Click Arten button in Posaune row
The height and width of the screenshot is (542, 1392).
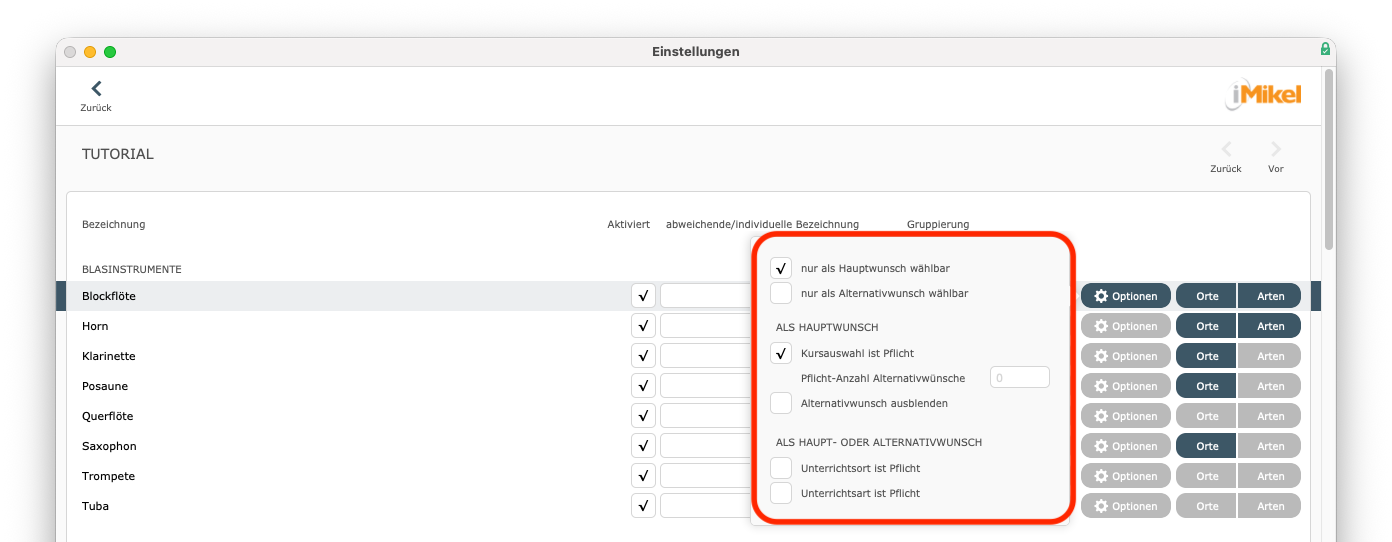(1270, 386)
